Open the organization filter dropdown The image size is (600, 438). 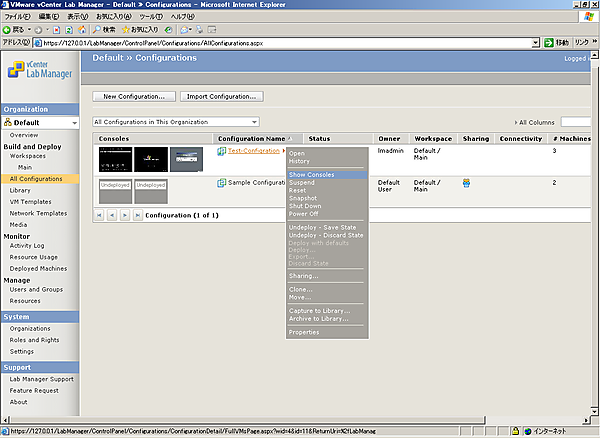click(254, 121)
